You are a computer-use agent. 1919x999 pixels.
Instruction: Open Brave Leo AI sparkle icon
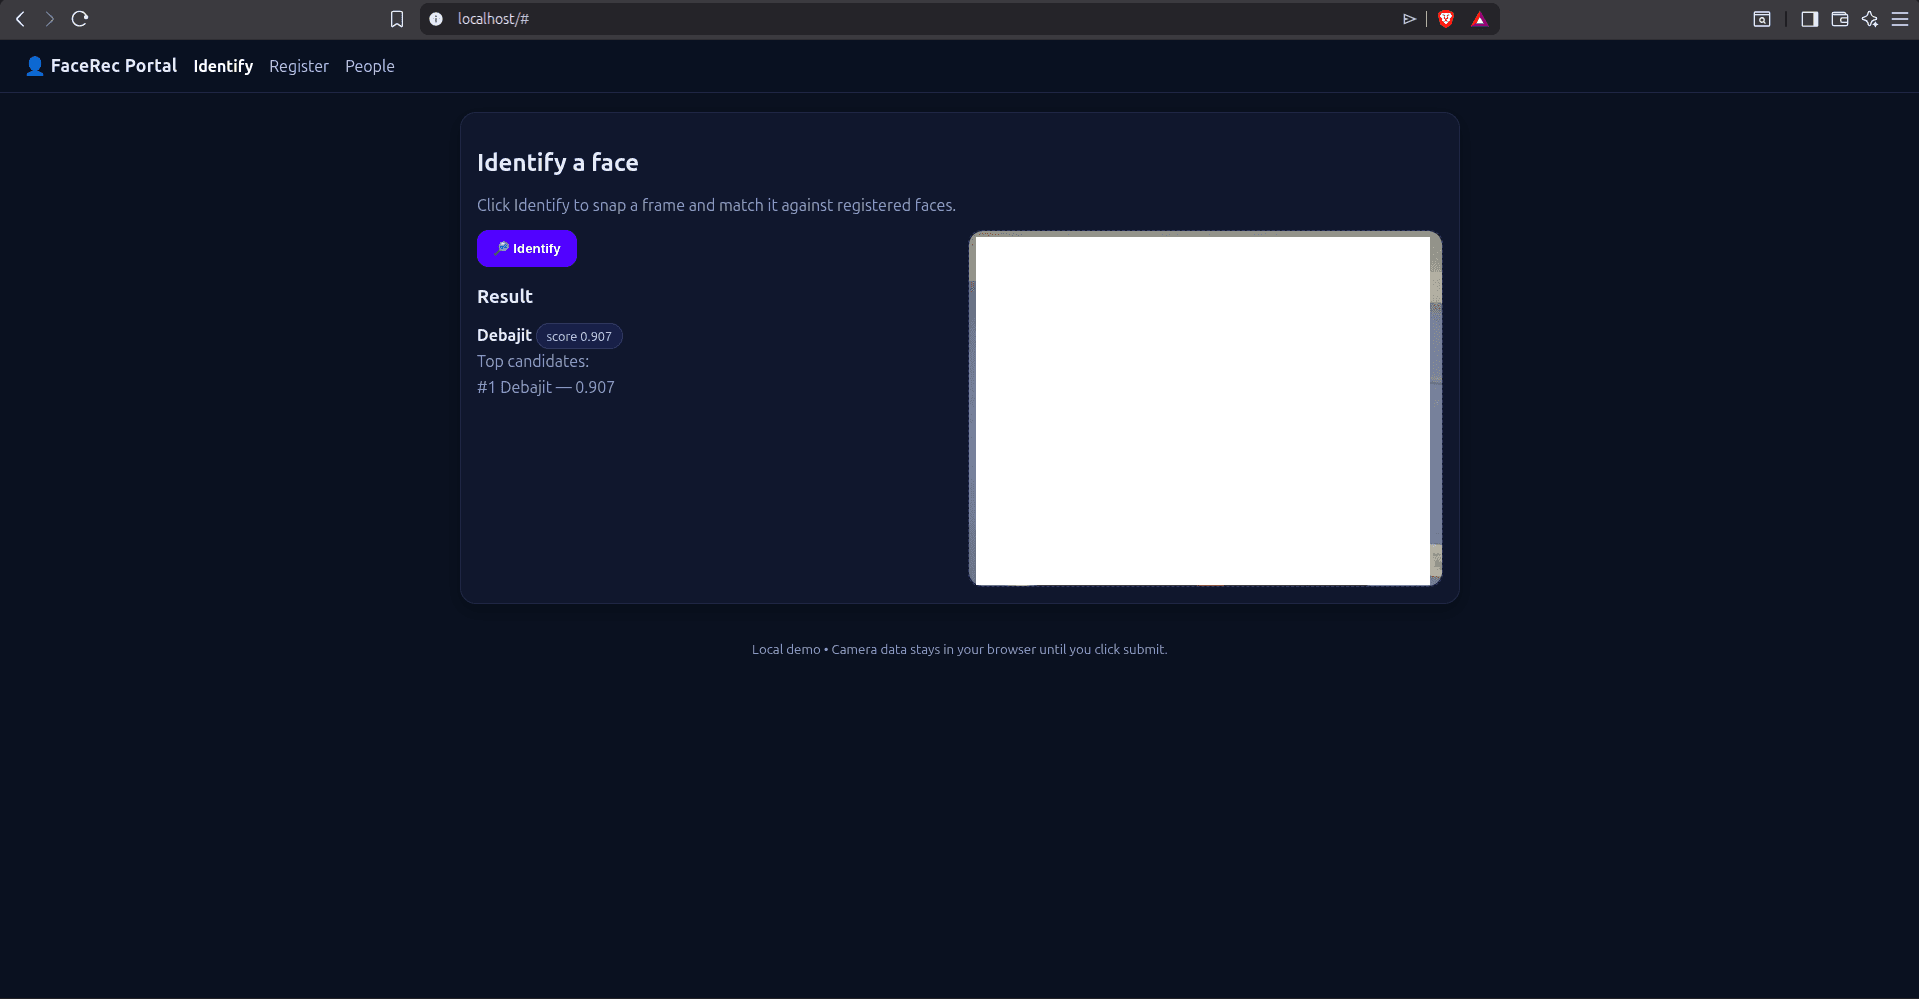(1870, 19)
